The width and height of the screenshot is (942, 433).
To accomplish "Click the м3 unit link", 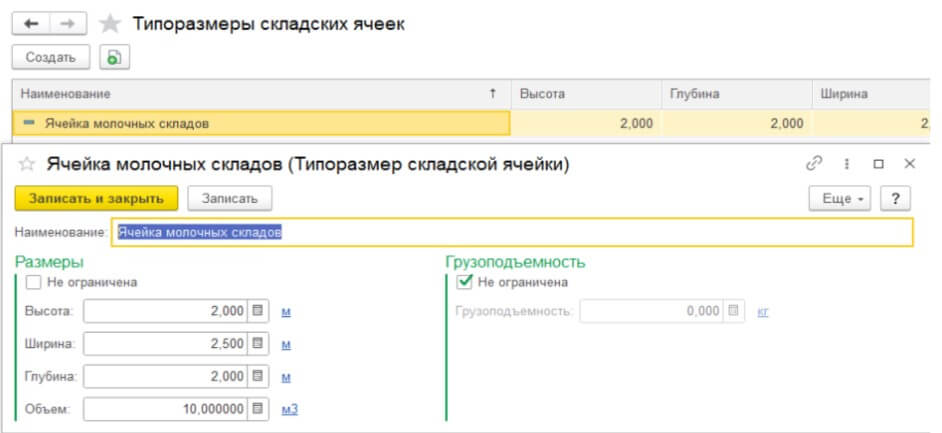I will pos(290,408).
